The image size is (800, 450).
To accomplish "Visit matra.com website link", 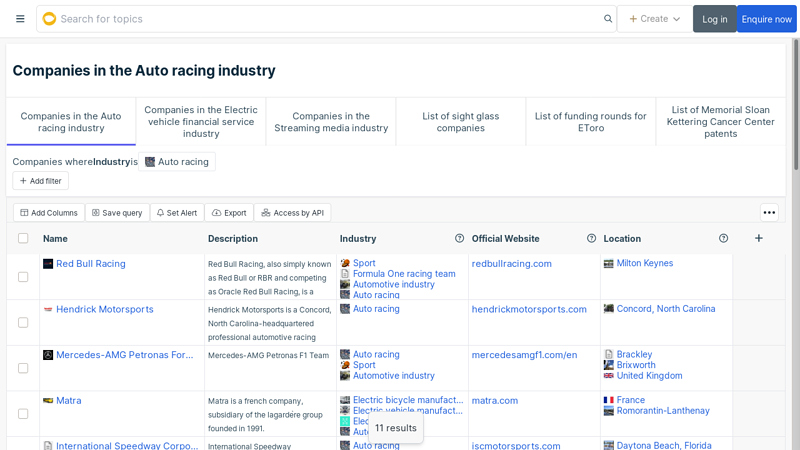I will [x=495, y=401].
